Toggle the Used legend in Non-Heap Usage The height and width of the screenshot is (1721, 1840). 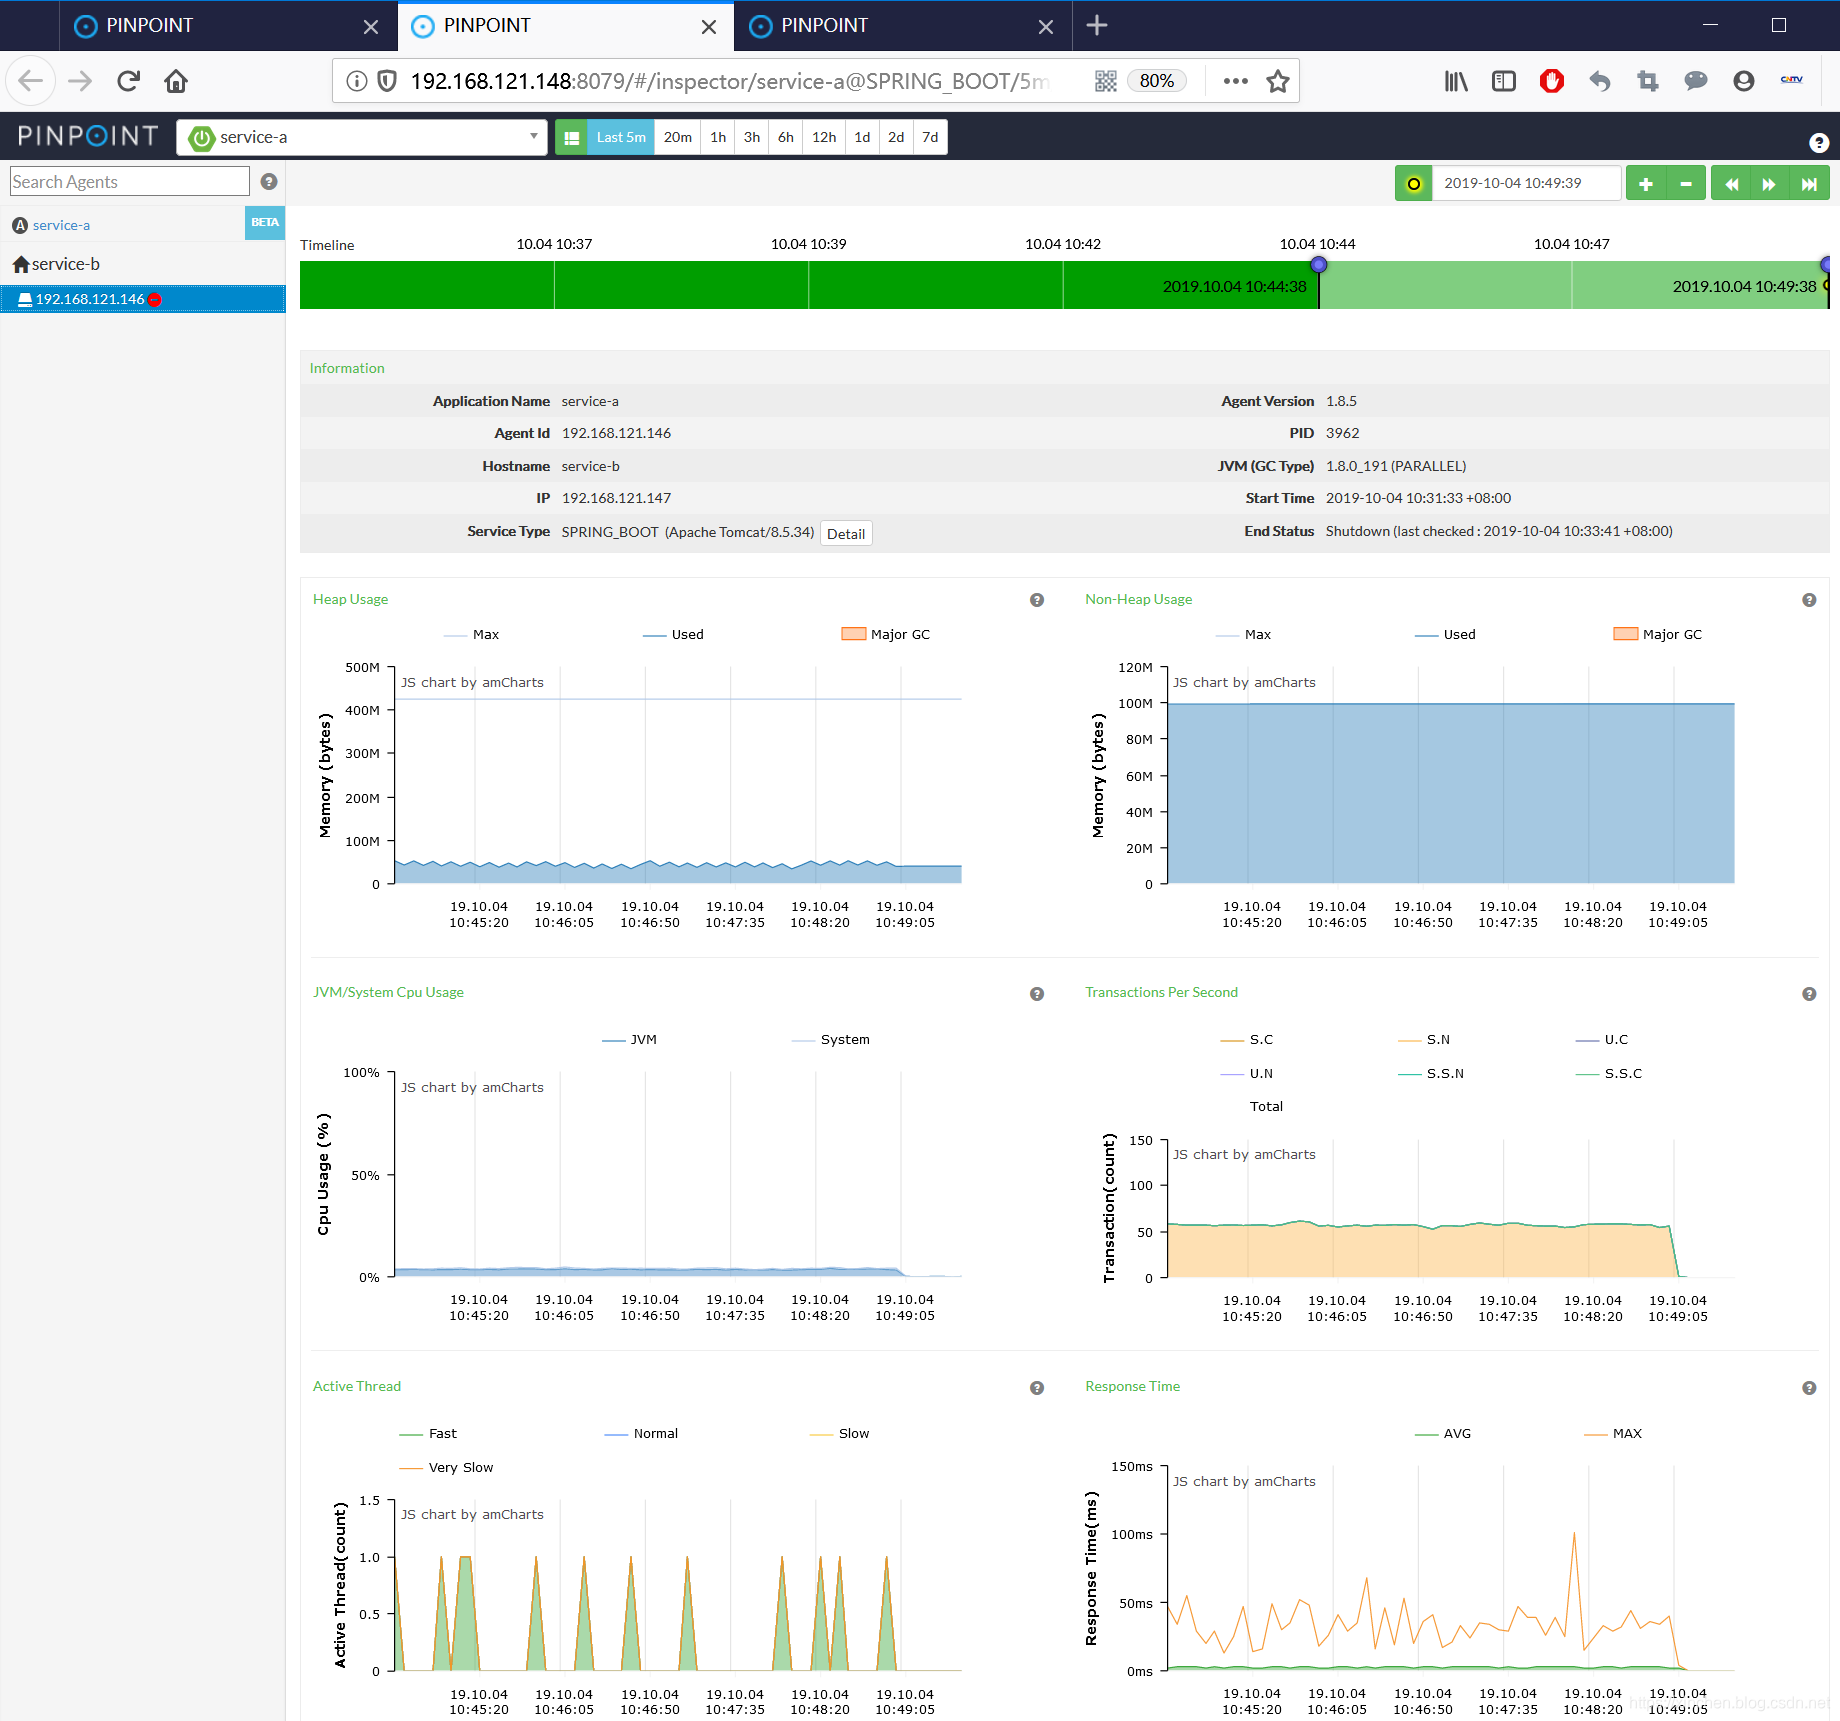1445,634
